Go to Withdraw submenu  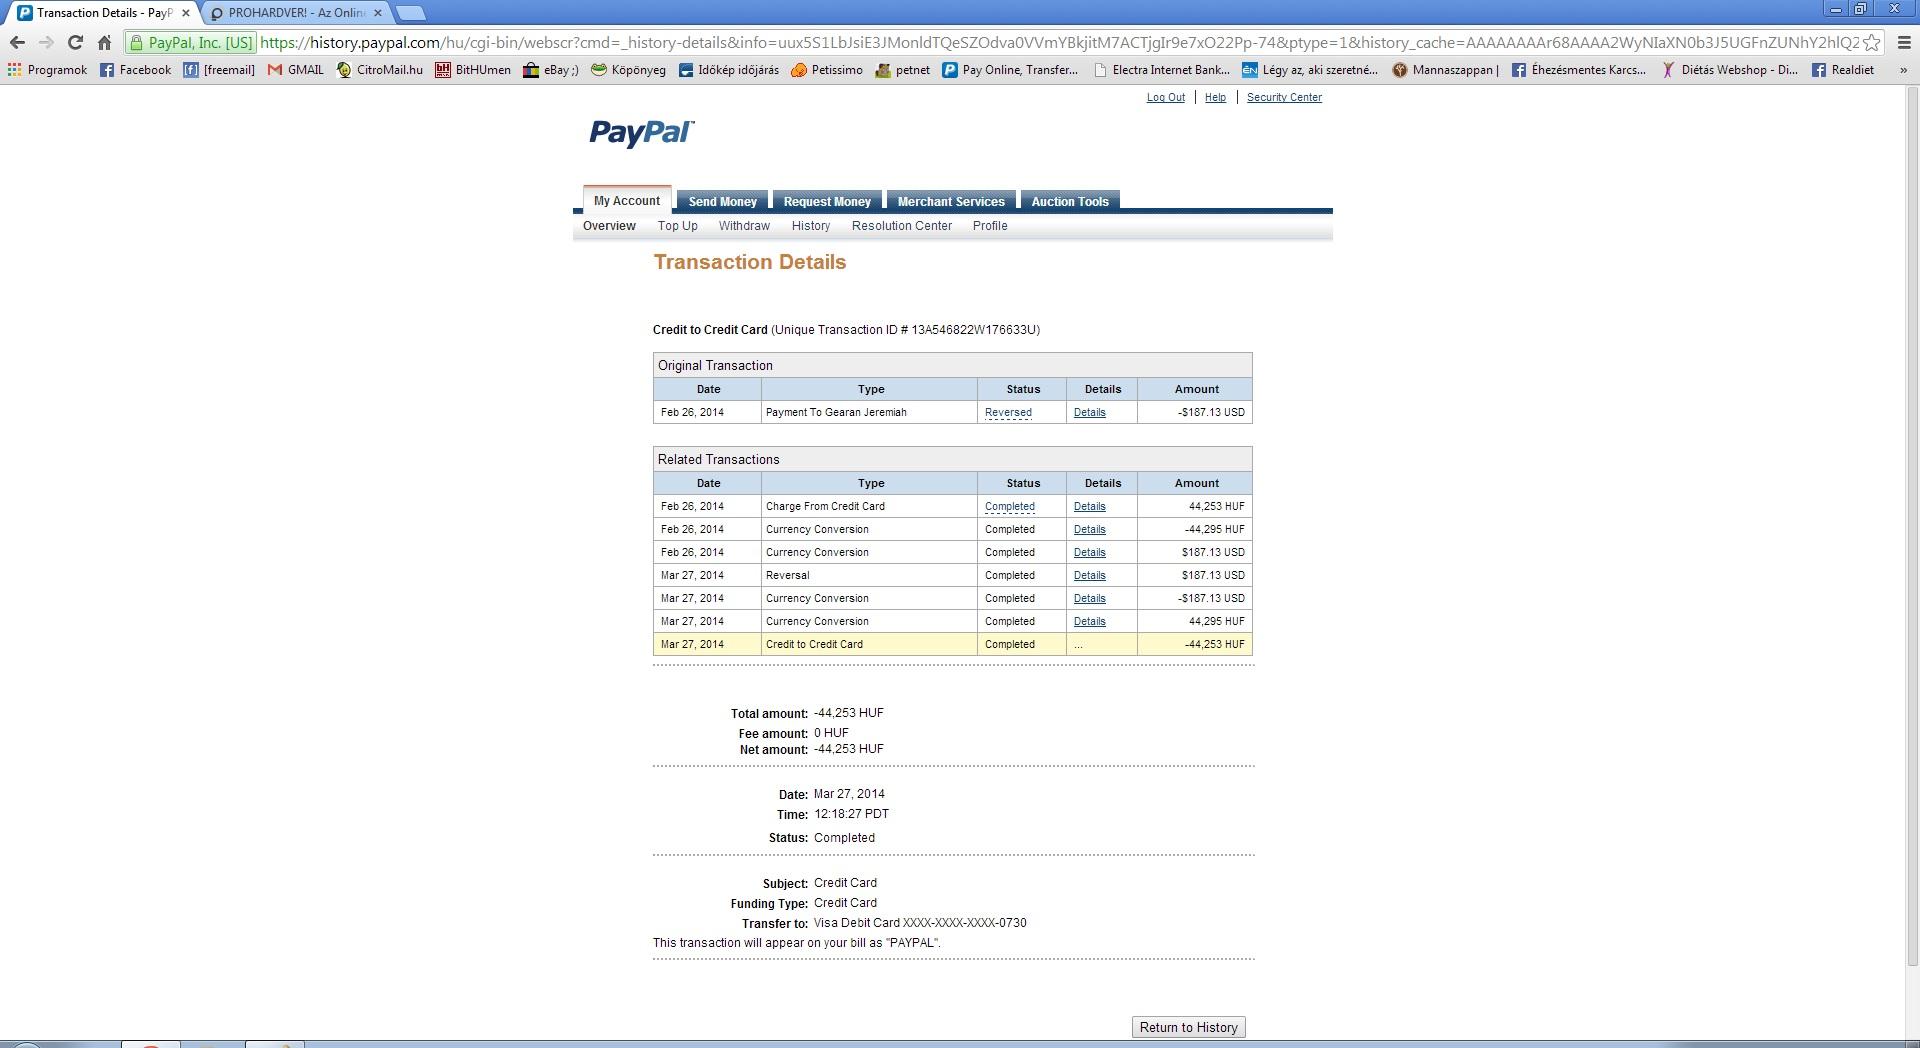coord(744,226)
